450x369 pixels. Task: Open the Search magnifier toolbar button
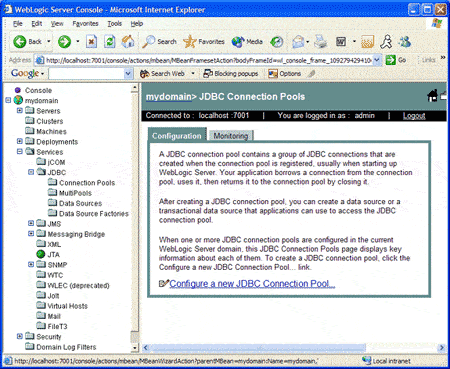pyautogui.click(x=159, y=42)
